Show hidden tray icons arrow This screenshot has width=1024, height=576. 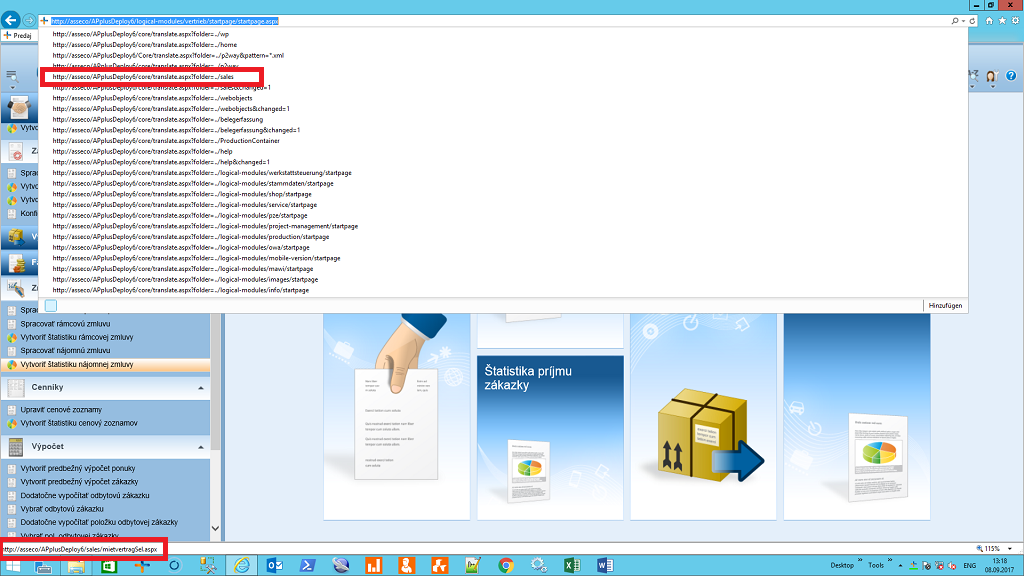pos(900,566)
